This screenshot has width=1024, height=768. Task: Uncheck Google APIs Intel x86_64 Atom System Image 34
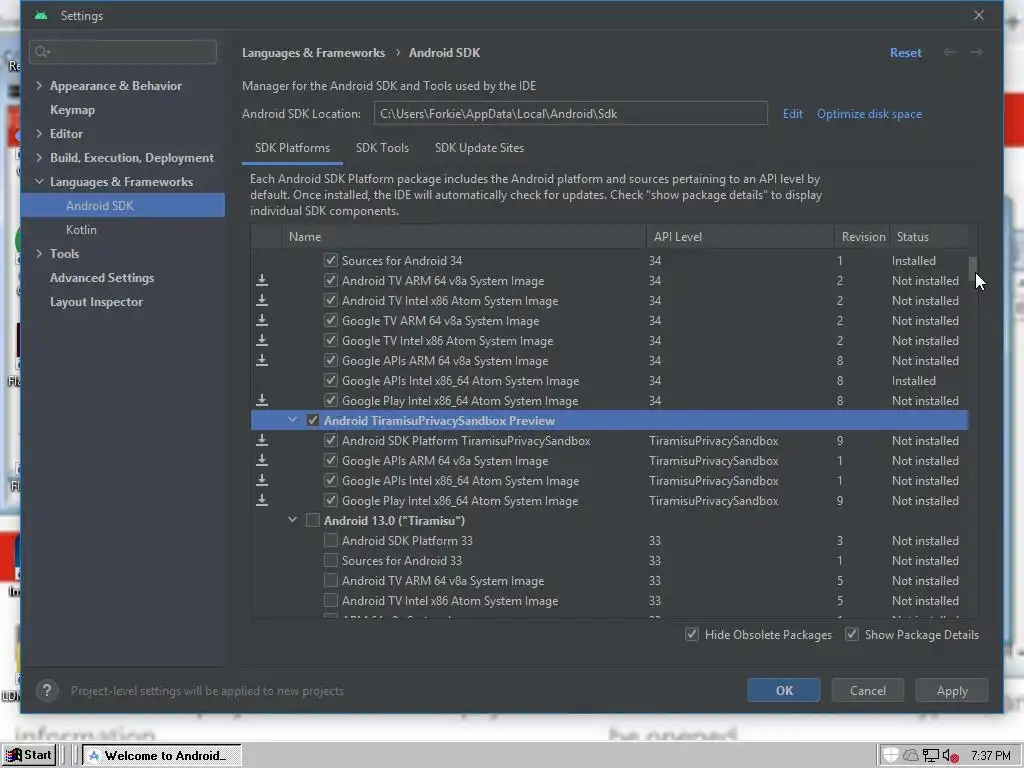coord(331,381)
